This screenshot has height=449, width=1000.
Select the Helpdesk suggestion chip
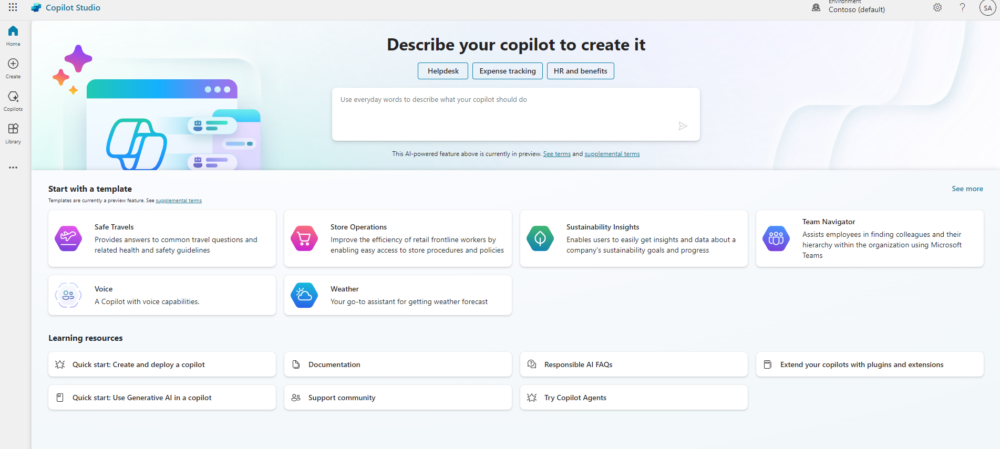[442, 71]
